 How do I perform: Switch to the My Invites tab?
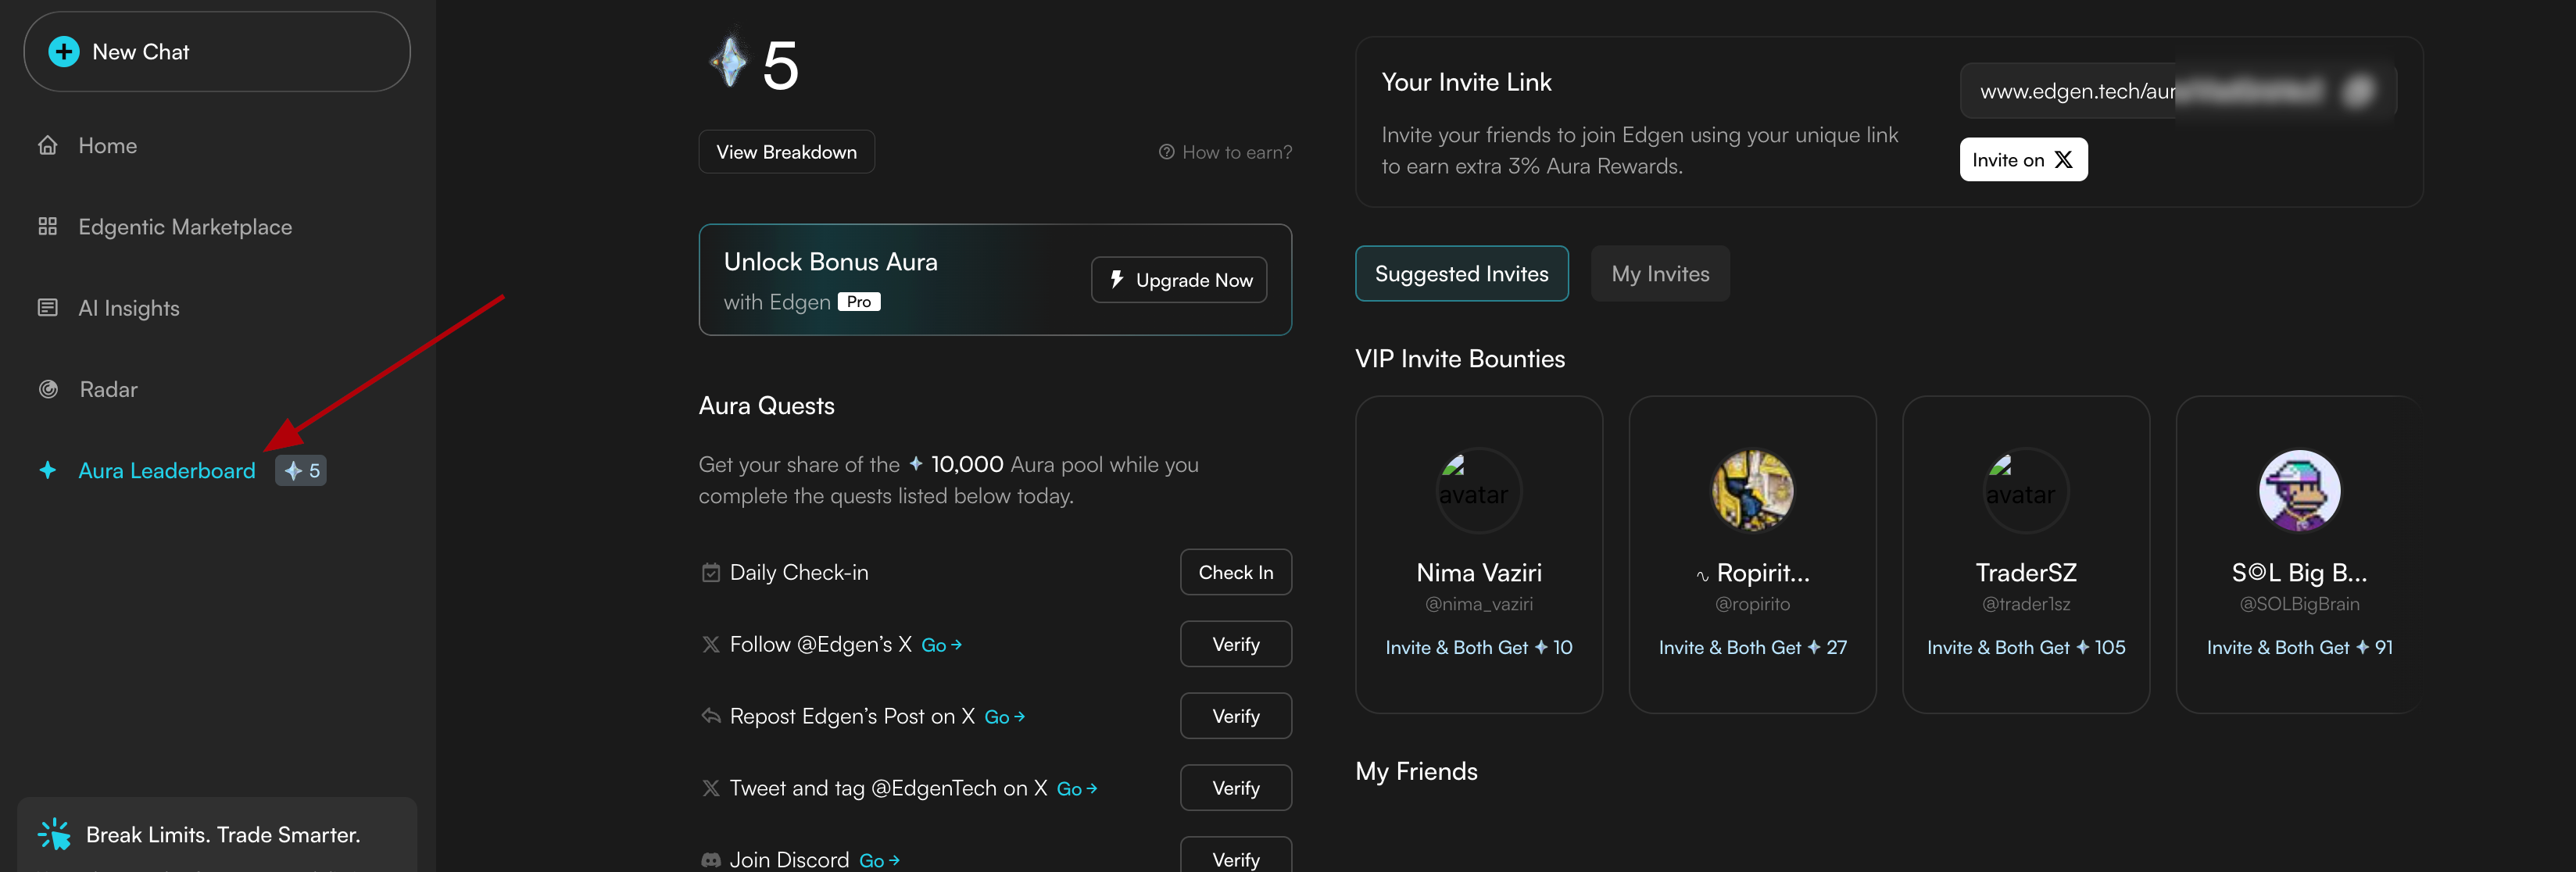coord(1660,274)
